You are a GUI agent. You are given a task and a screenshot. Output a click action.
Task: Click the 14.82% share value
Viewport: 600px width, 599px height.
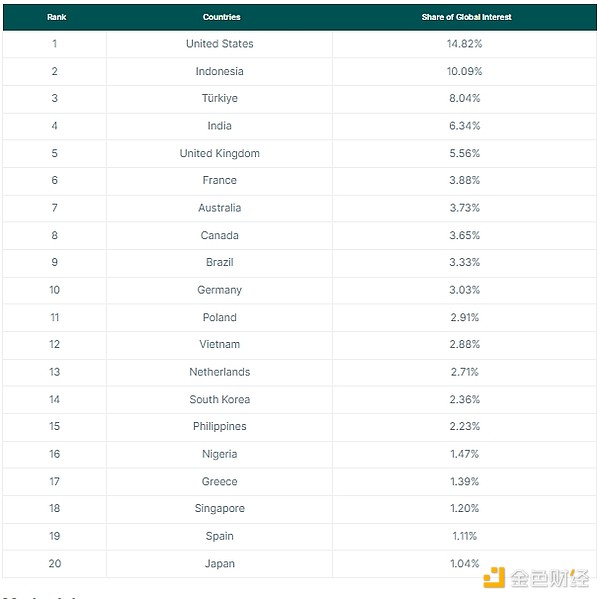(466, 44)
